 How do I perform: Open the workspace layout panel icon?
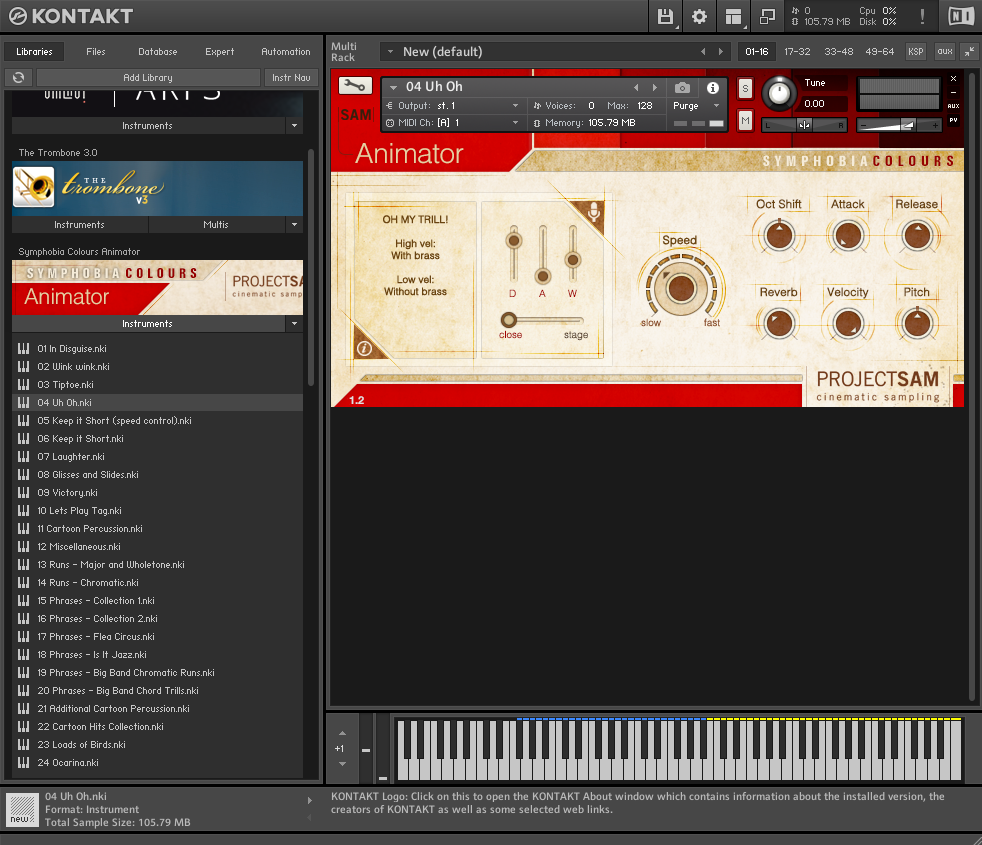coord(733,16)
